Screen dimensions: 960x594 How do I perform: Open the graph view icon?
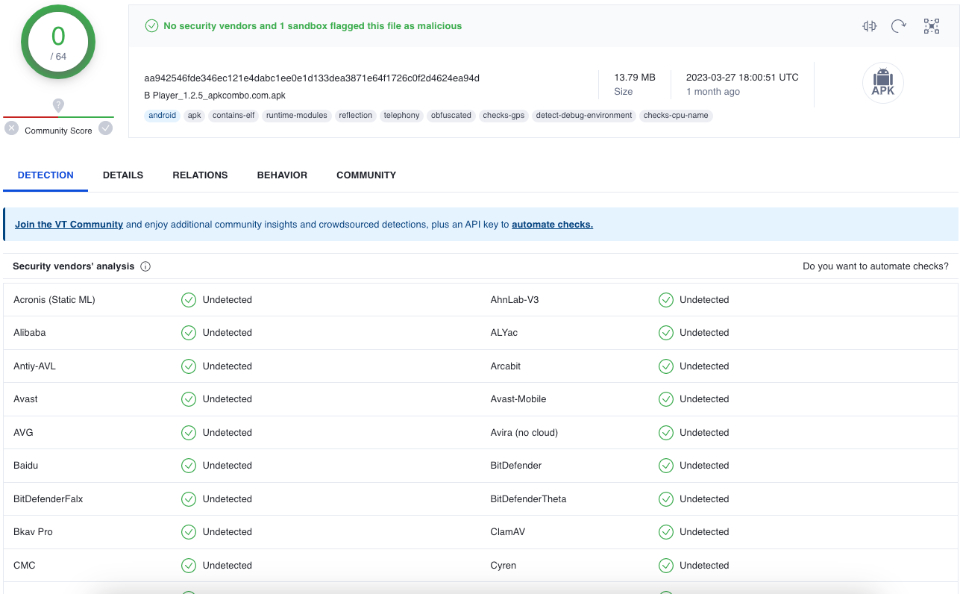931,26
